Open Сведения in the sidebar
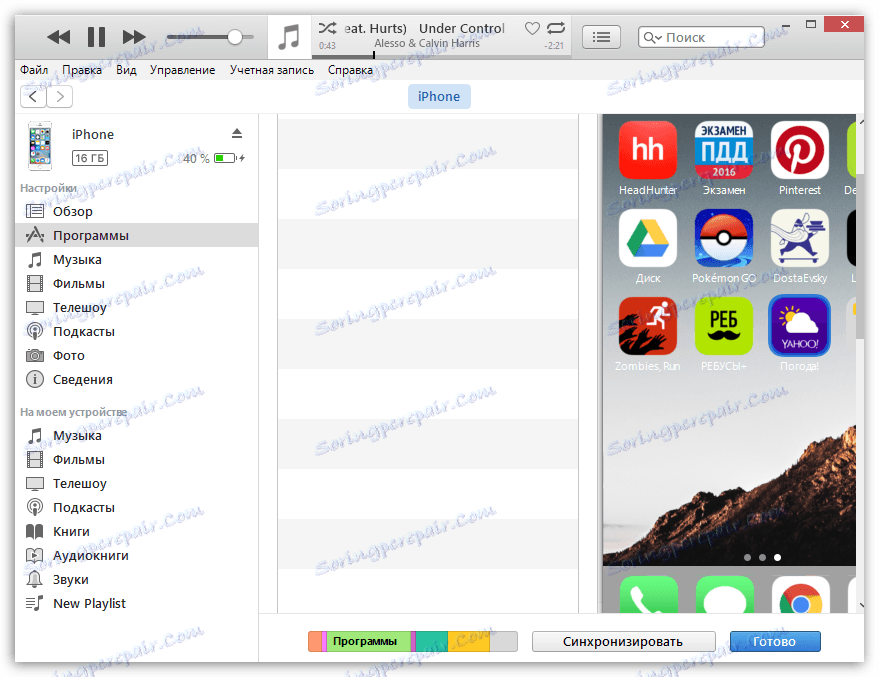The image size is (879, 677). point(137,379)
